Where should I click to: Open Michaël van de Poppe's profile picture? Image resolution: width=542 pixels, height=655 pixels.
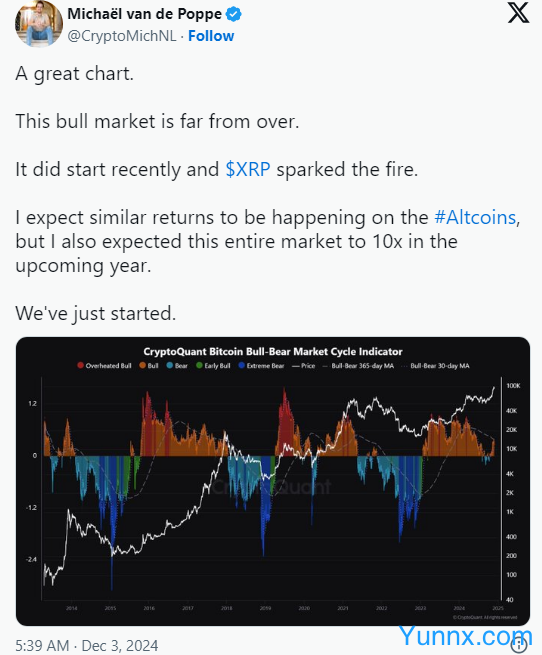pos(39,23)
